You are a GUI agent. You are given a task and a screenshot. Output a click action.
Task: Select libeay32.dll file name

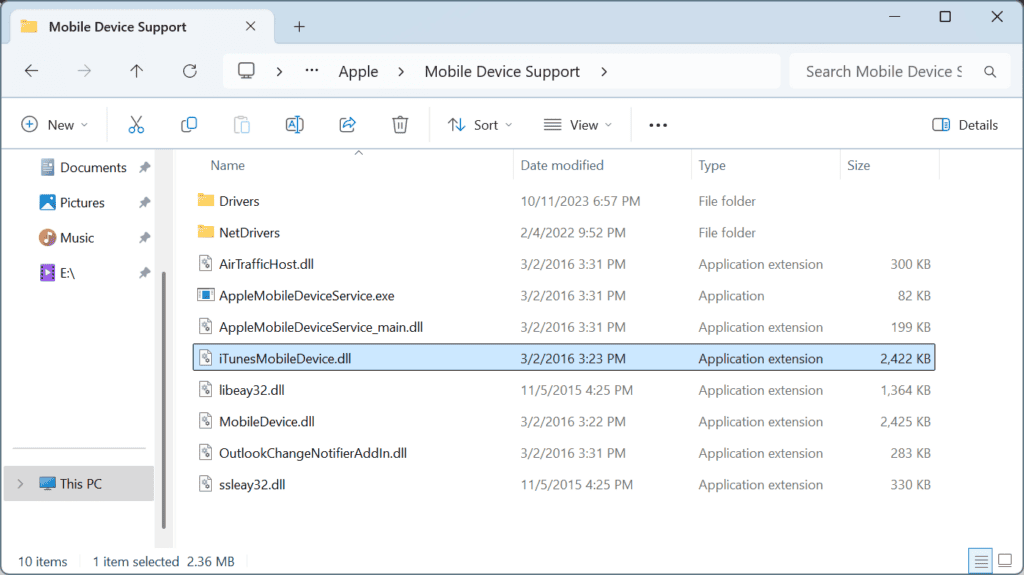(x=251, y=390)
